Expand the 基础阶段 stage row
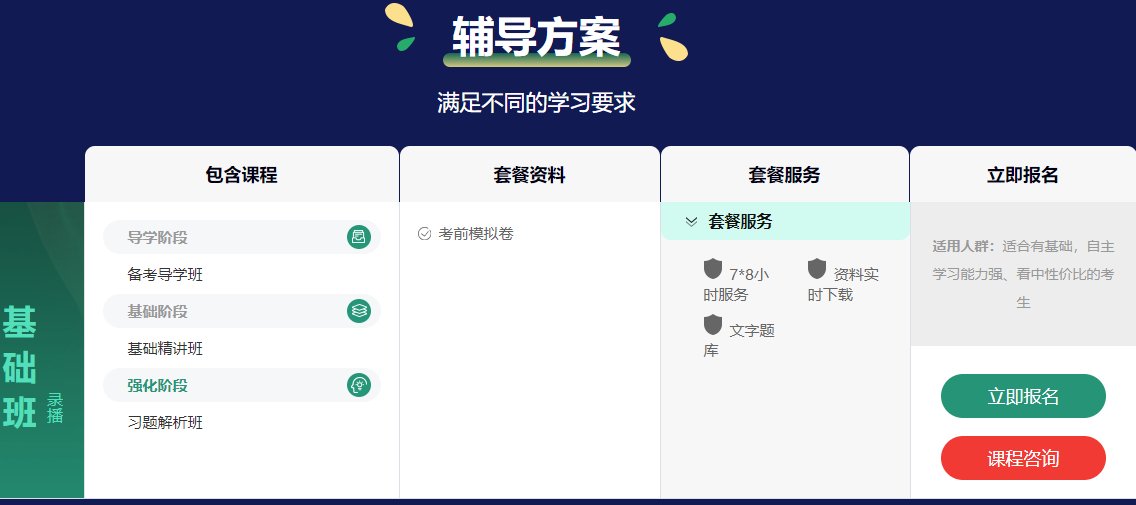1136x505 pixels. (x=241, y=311)
